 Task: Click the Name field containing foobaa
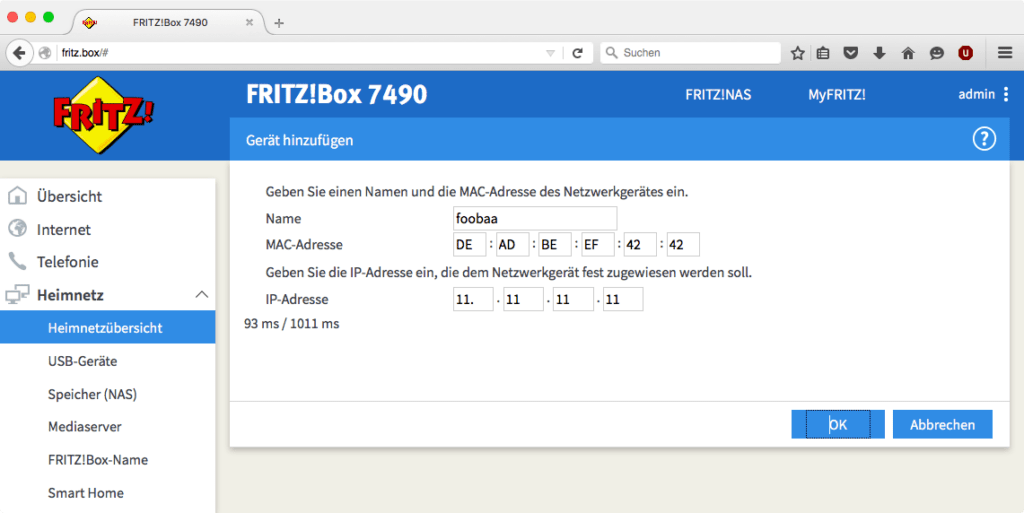[x=535, y=218]
